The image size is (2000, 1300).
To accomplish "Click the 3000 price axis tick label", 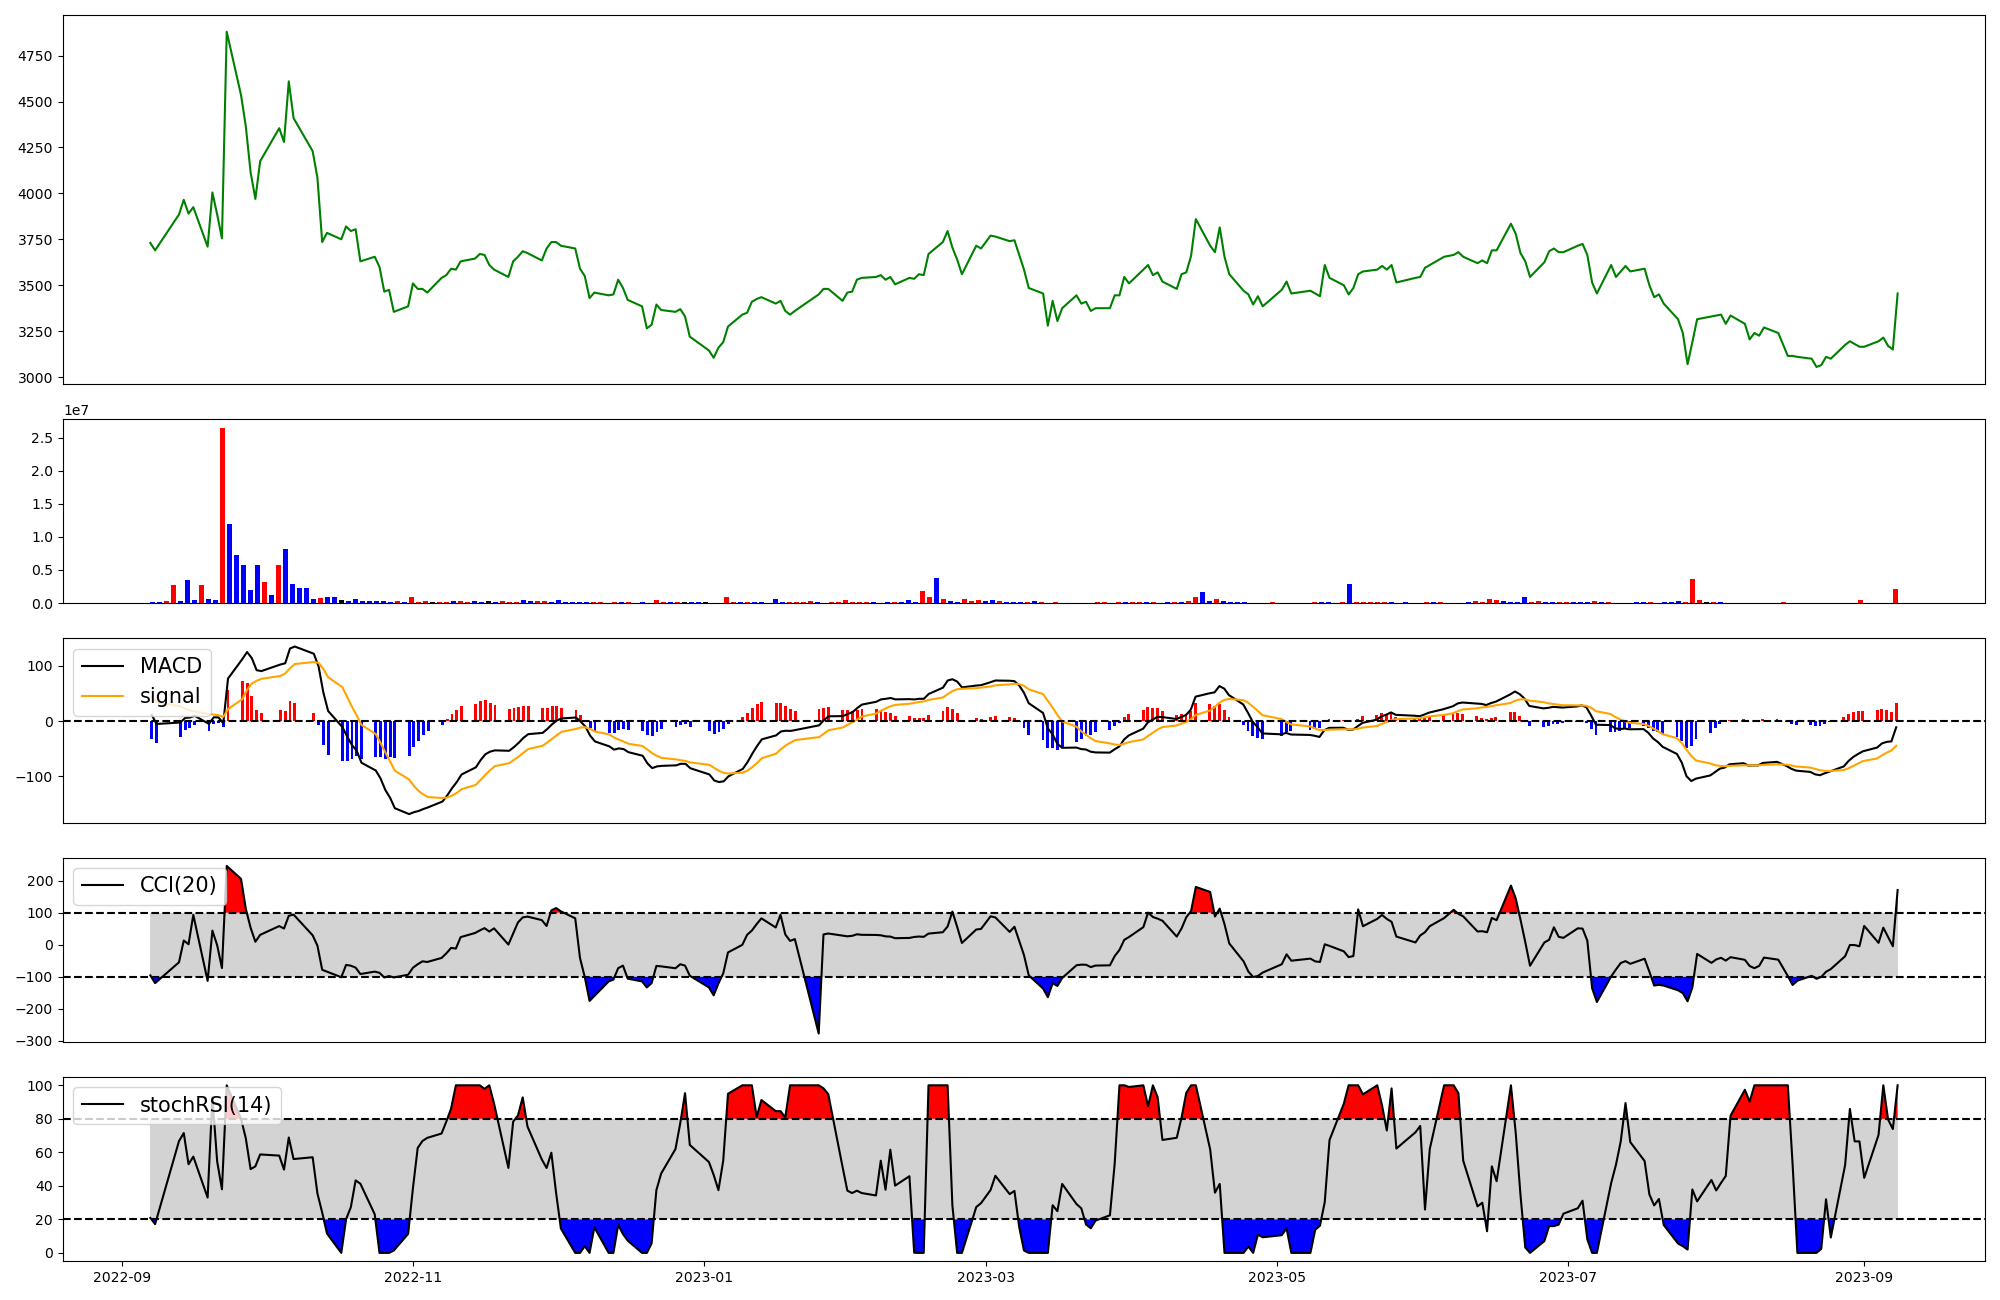I will (x=35, y=378).
